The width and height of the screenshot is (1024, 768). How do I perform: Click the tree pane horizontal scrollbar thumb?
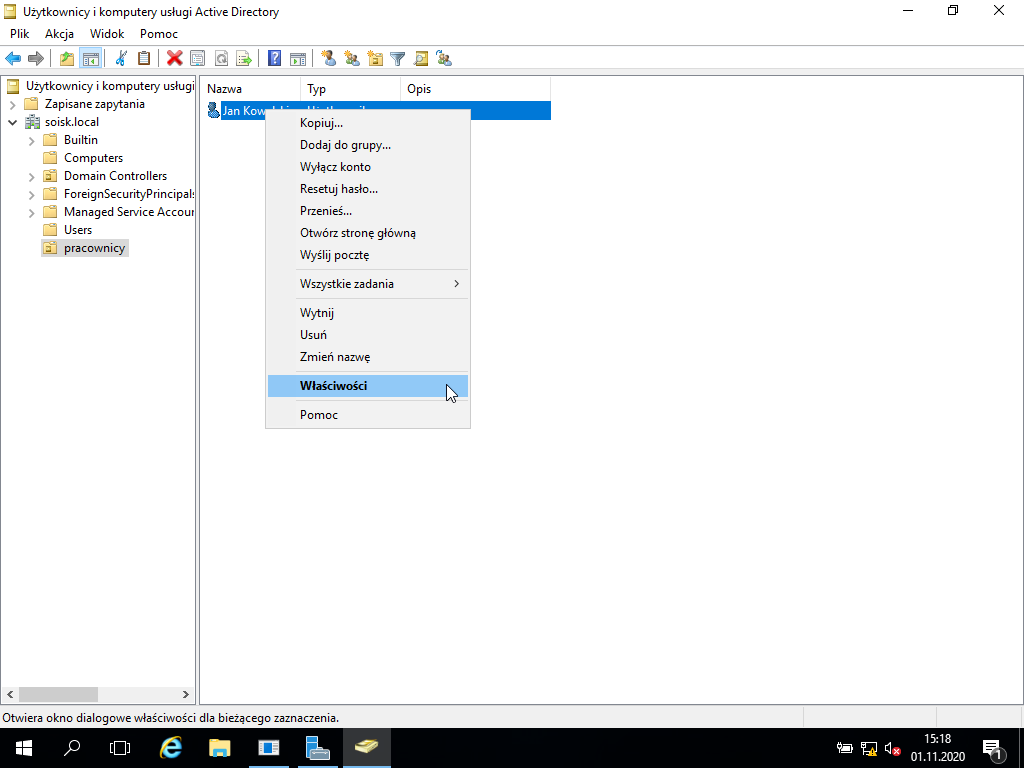[58, 694]
